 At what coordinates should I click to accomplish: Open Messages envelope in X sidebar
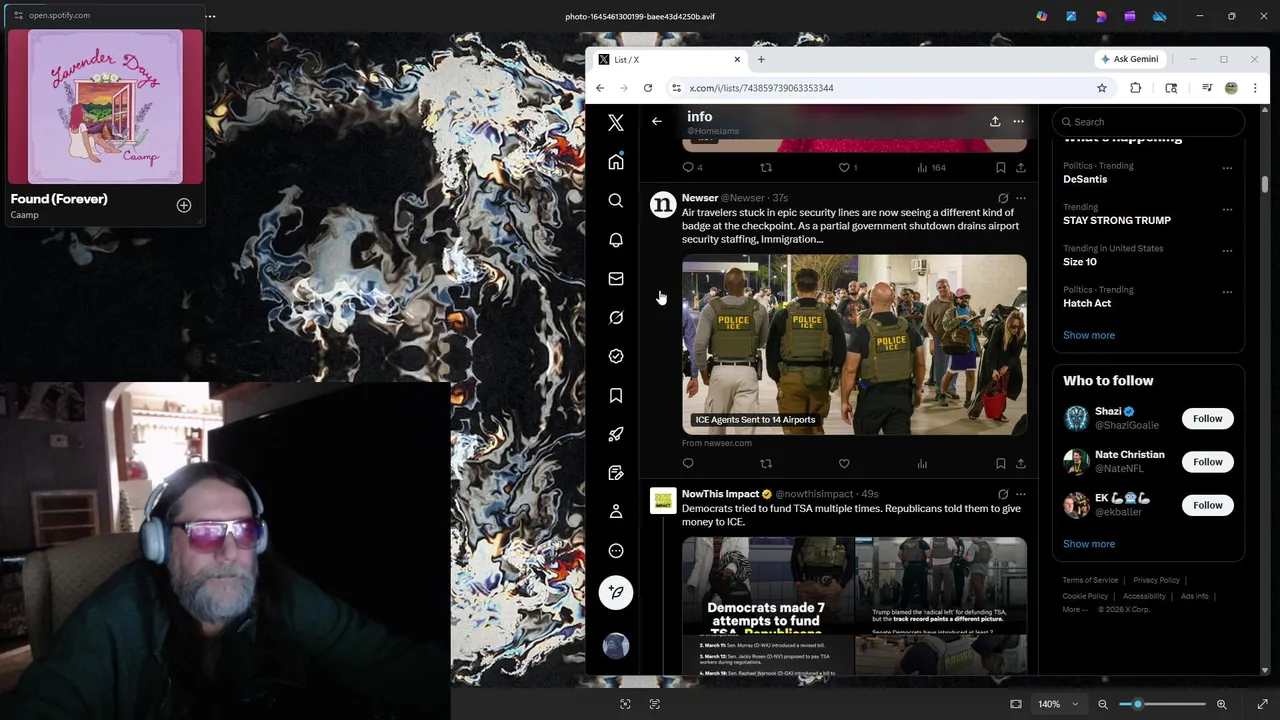pyautogui.click(x=616, y=279)
